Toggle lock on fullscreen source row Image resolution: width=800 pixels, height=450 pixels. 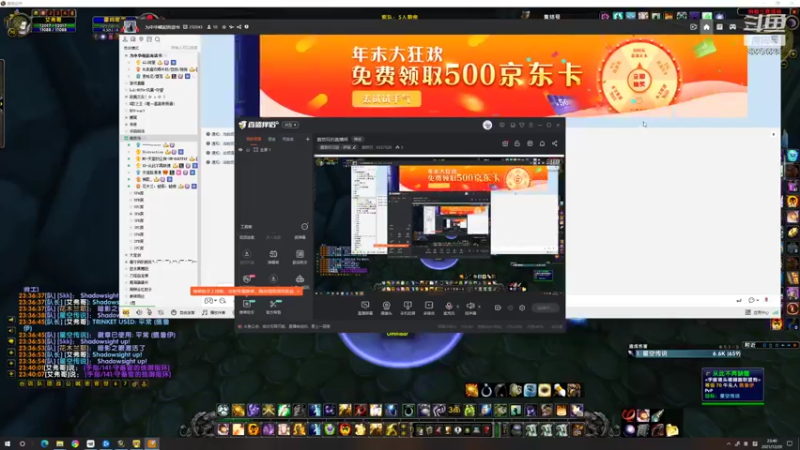tap(248, 150)
